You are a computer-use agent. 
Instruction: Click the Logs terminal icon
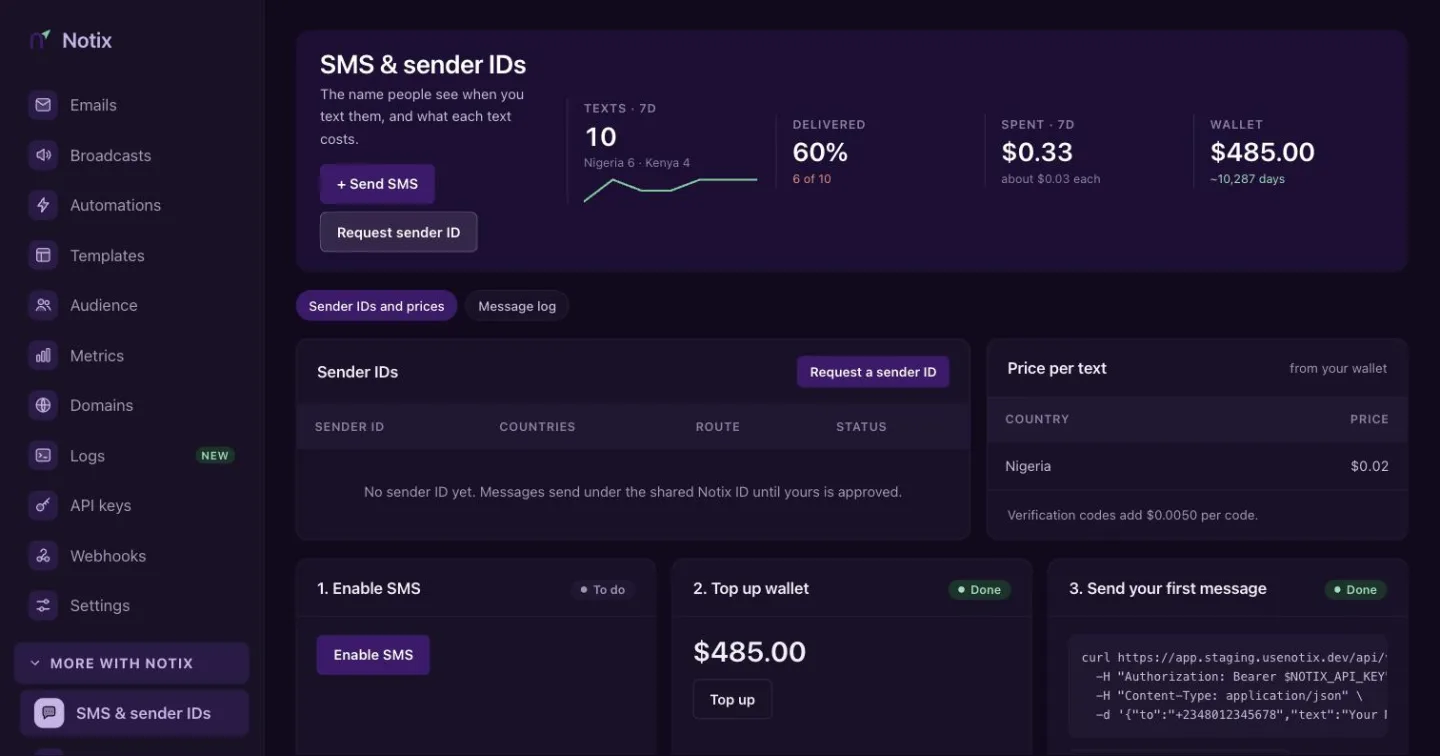click(x=43, y=455)
